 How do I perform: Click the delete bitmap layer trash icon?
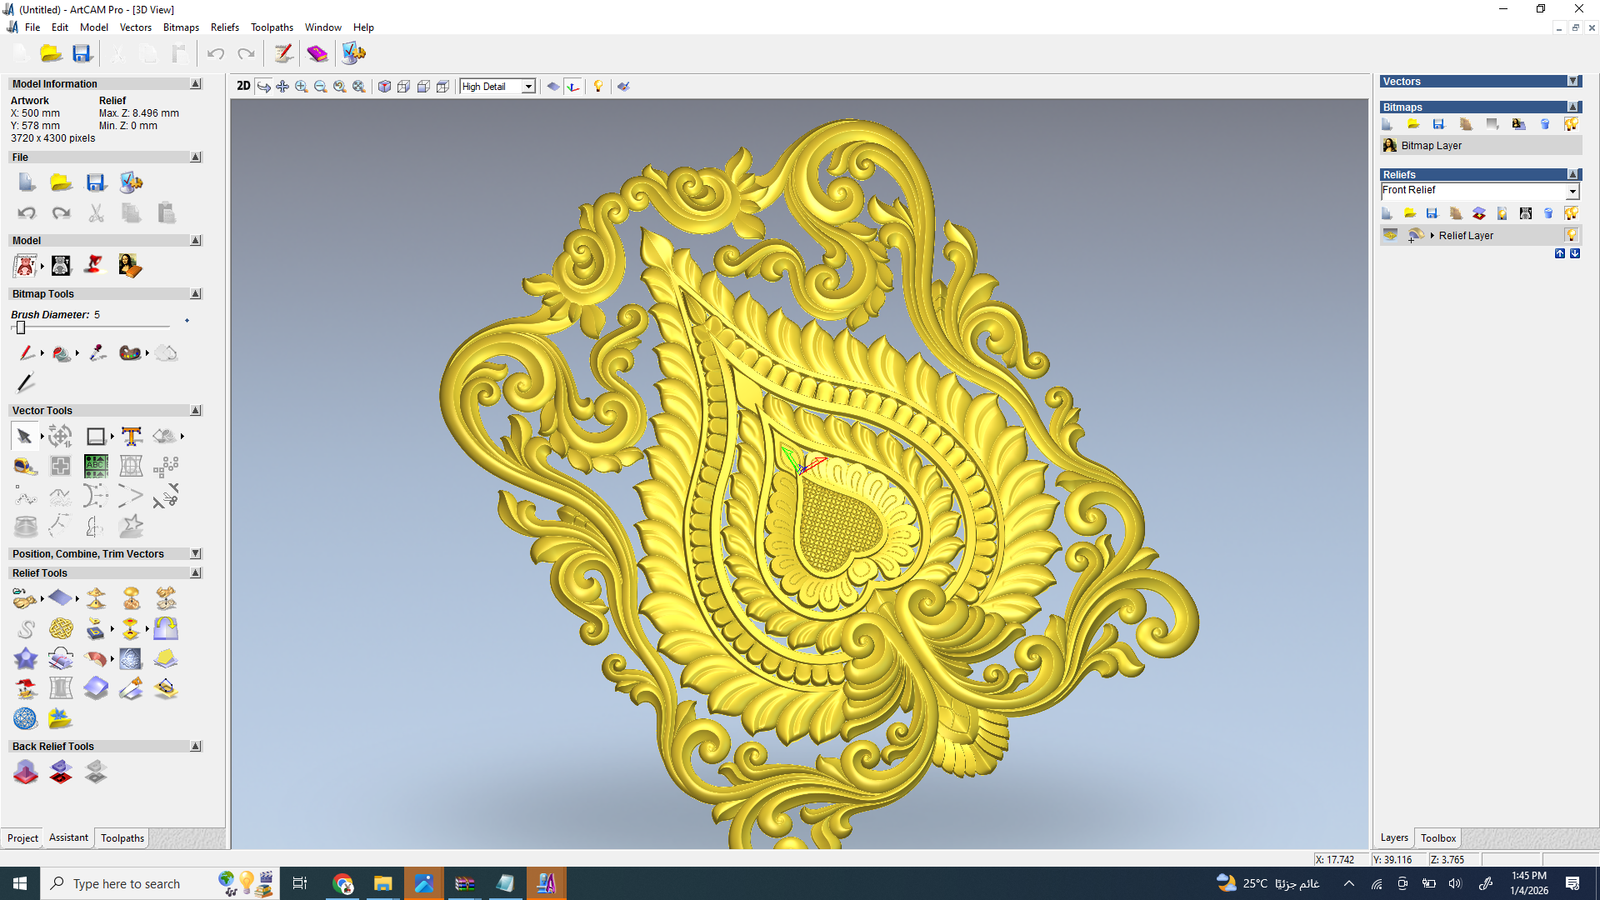[1545, 124]
